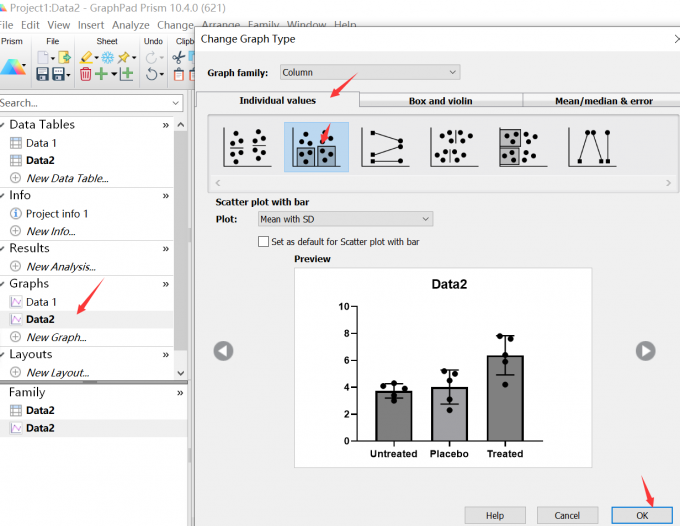Expand new file dropdown arrow
The image size is (680, 526).
tap(52, 58)
